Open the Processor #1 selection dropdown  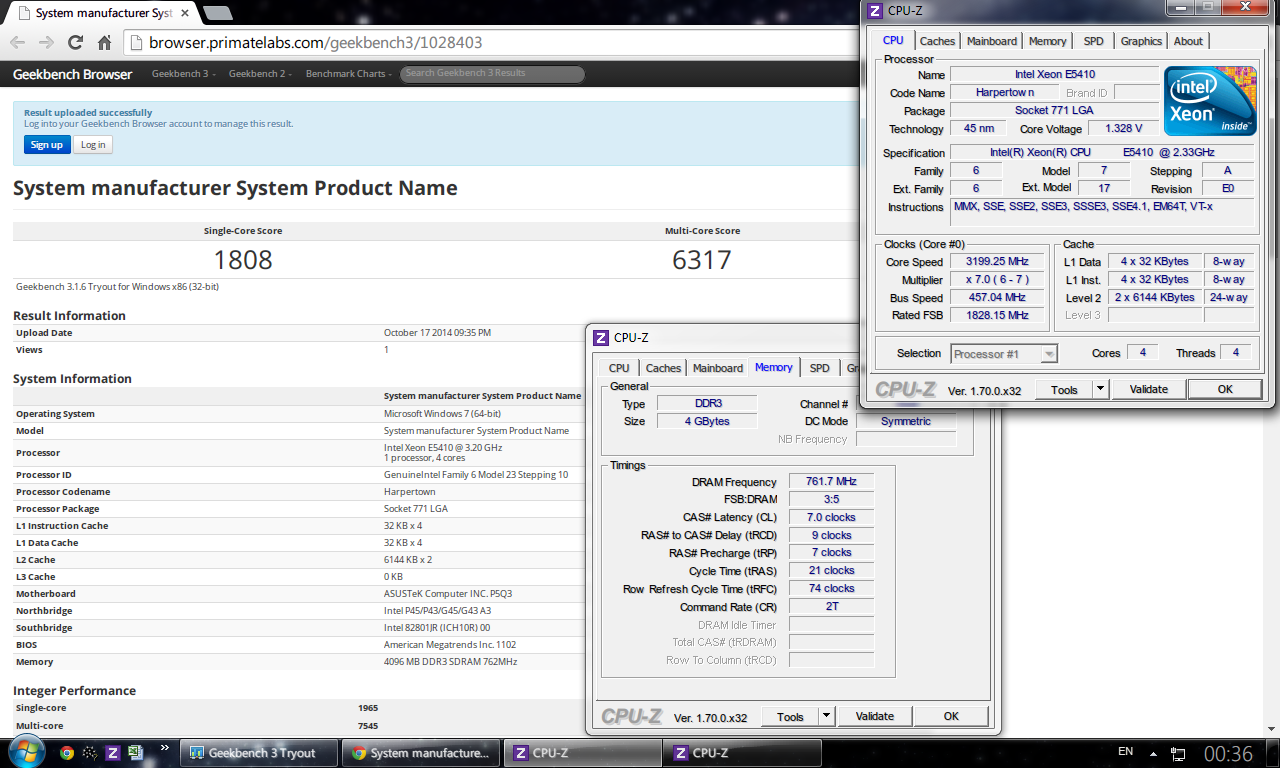[1004, 354]
